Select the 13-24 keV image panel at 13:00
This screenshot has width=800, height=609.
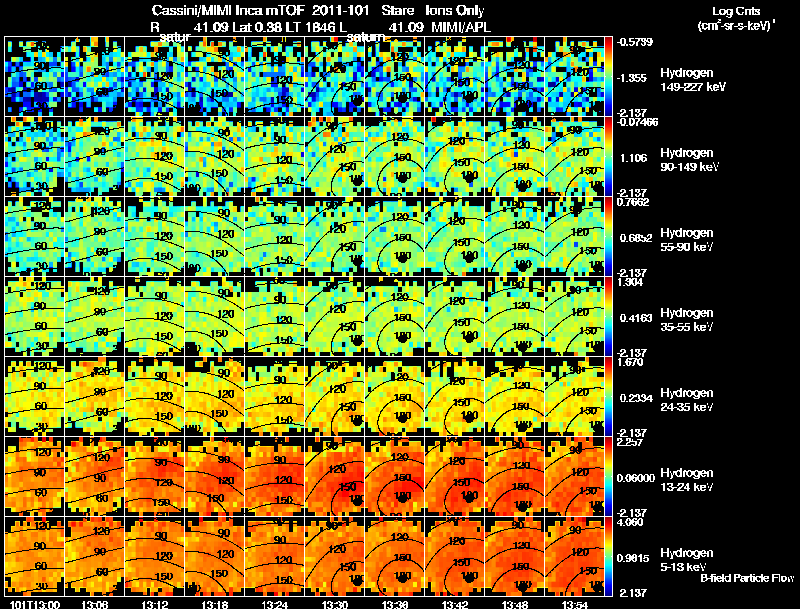point(34,476)
